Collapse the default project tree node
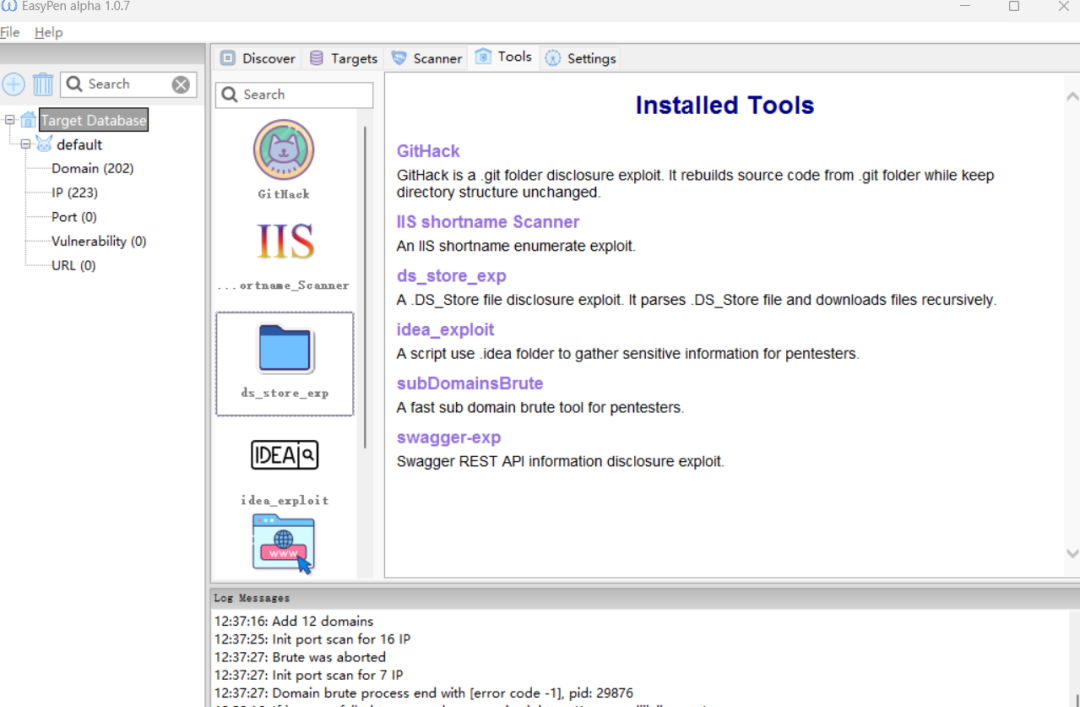This screenshot has width=1080, height=707. click(25, 144)
